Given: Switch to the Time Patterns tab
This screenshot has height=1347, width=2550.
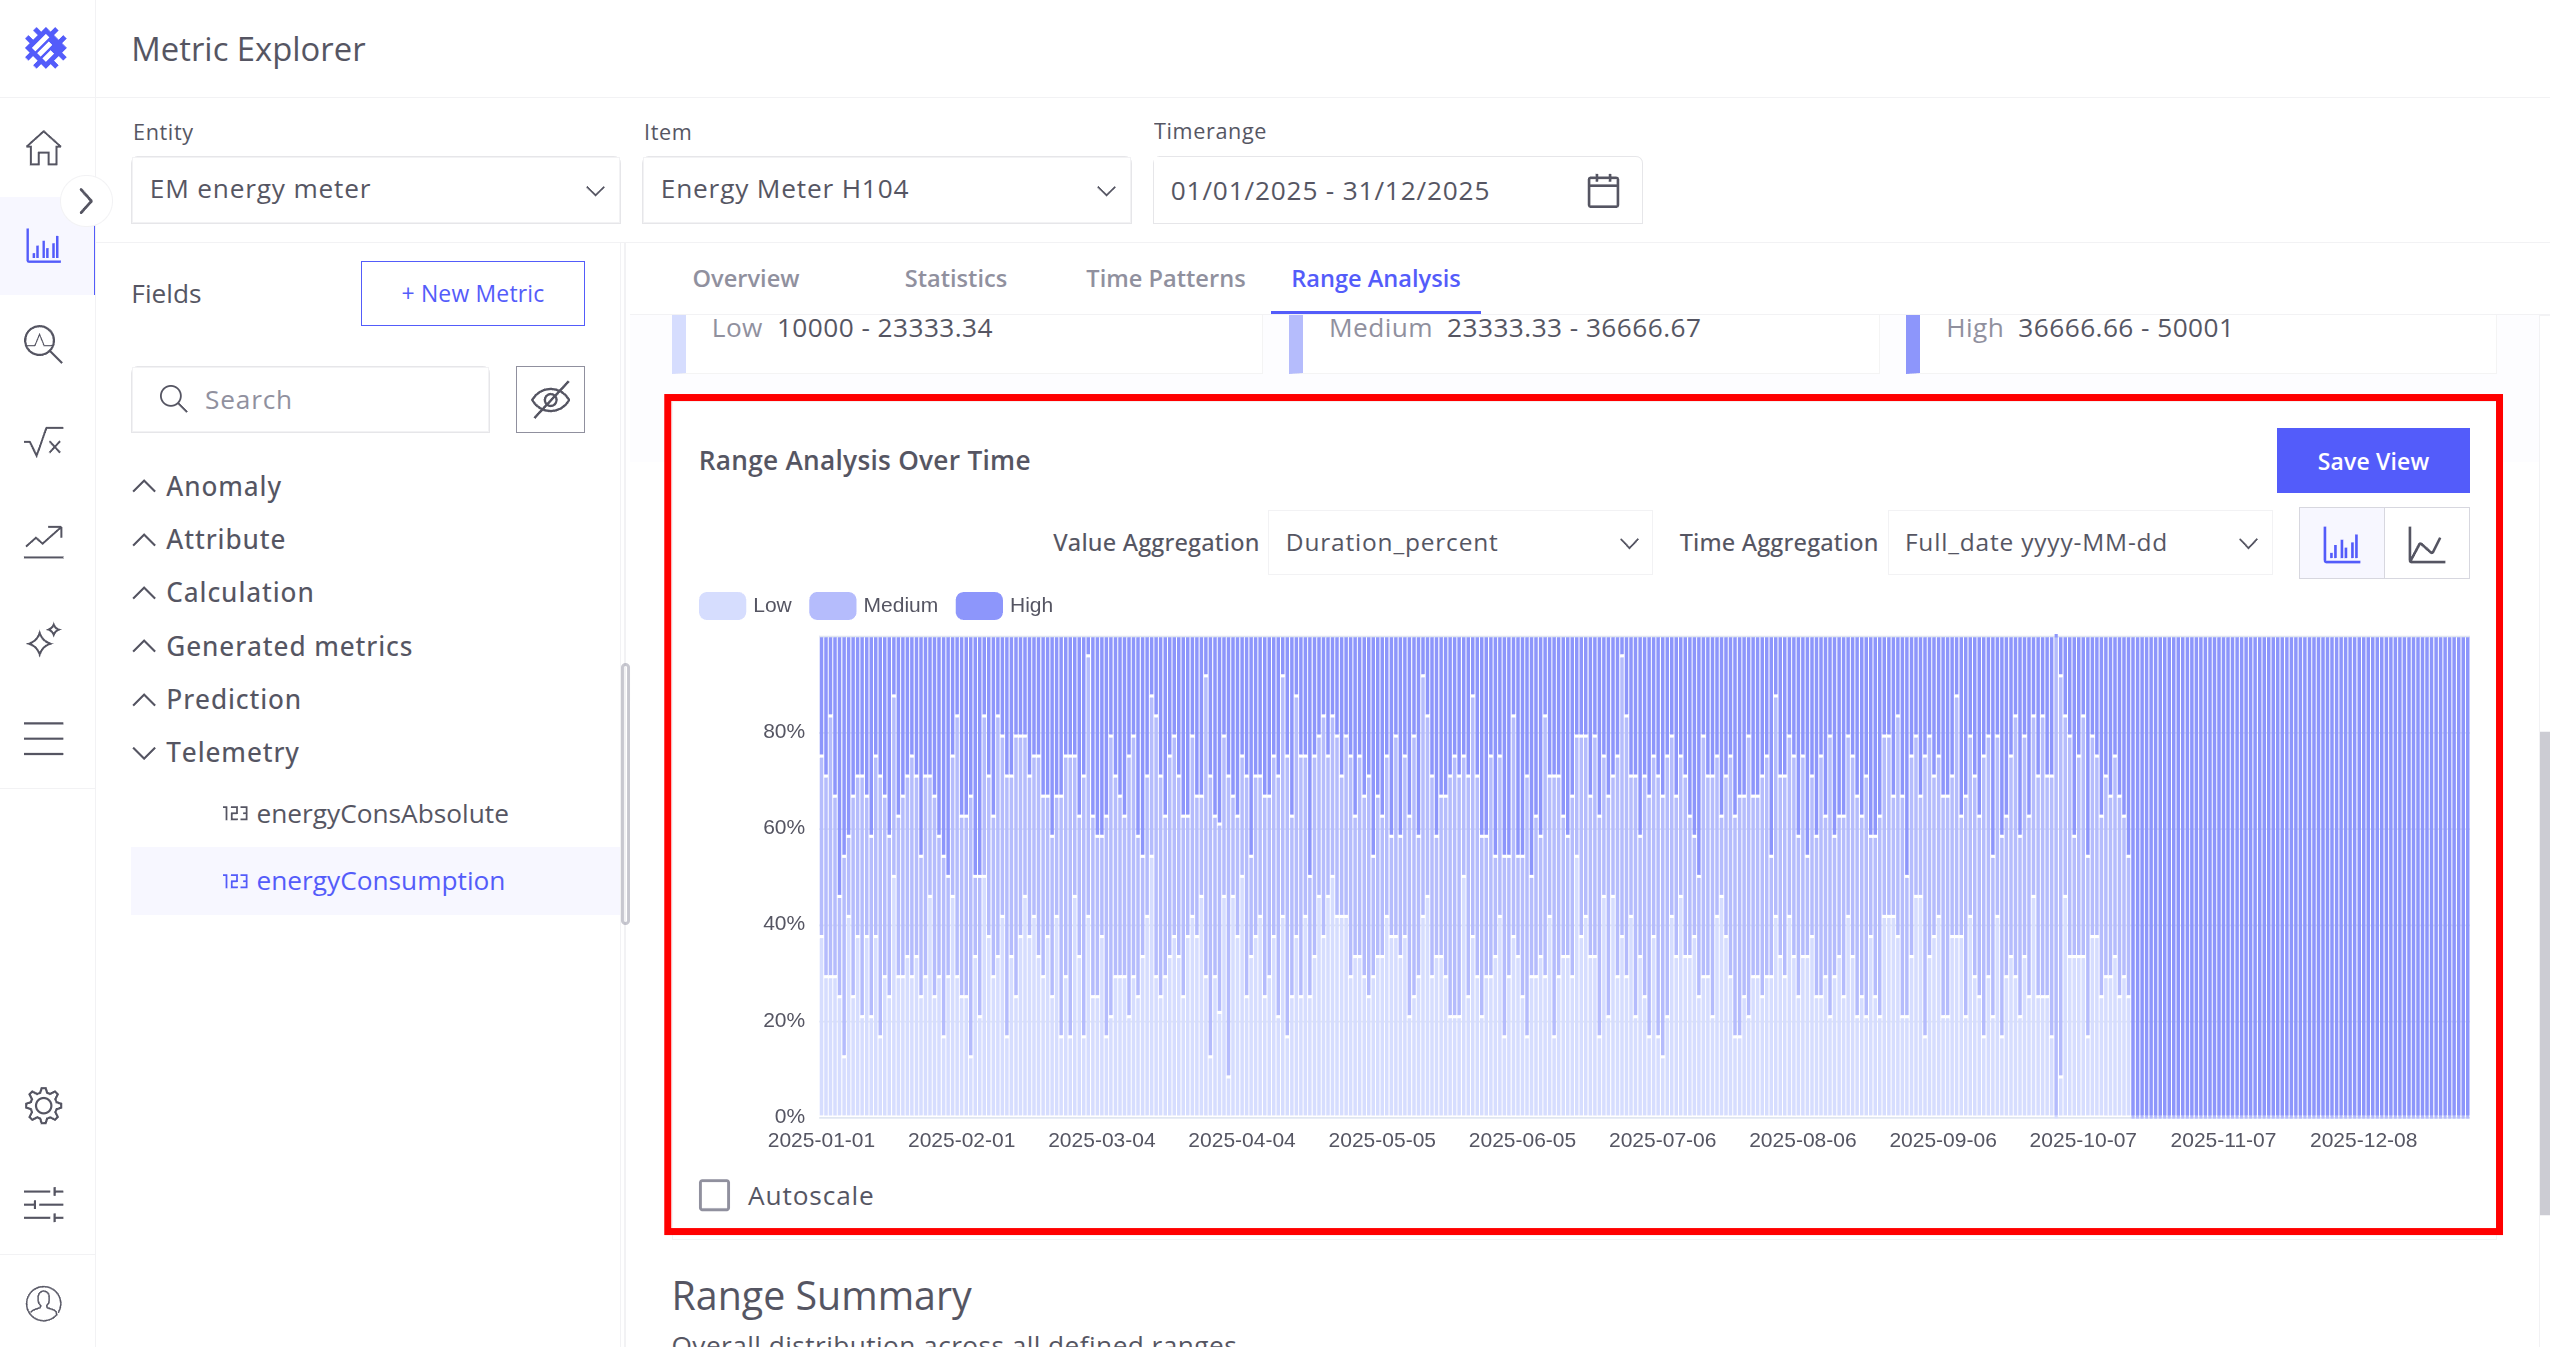Looking at the screenshot, I should click(1165, 278).
